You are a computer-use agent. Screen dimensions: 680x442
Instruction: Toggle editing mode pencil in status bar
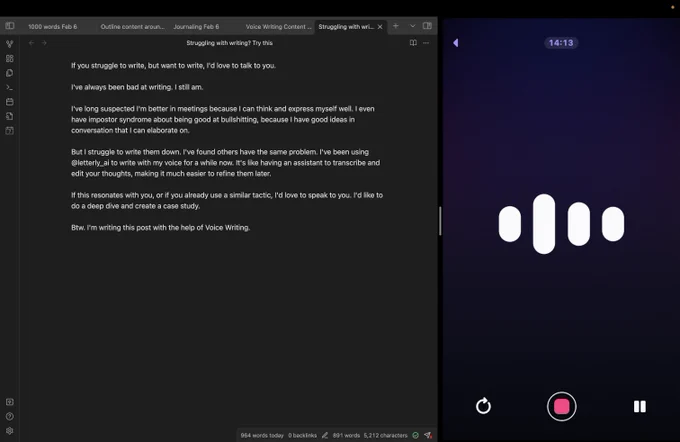325,435
